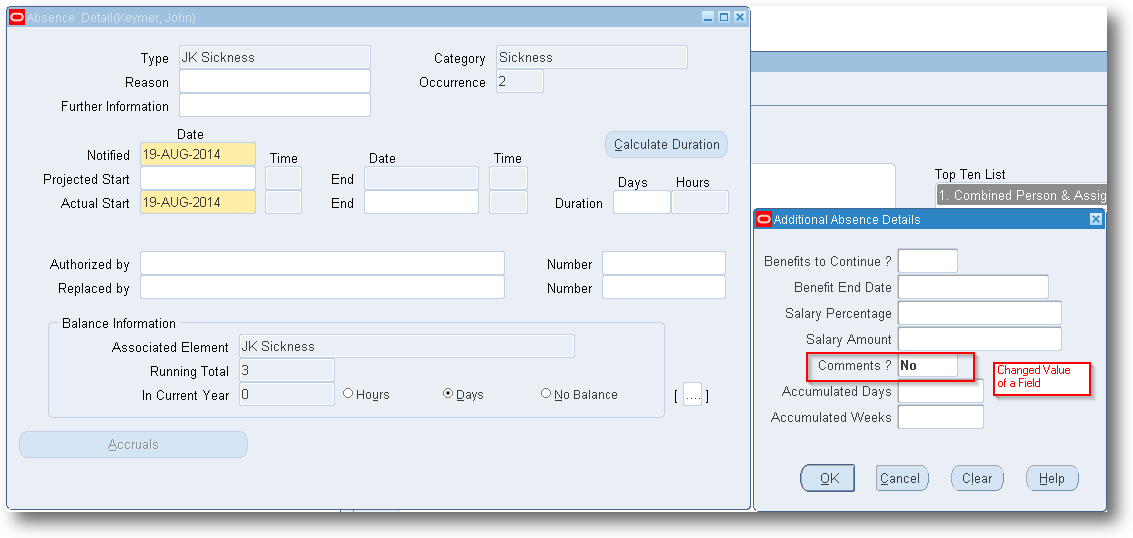Select the Hours radio button
The height and width of the screenshot is (538, 1133).
[x=348, y=394]
